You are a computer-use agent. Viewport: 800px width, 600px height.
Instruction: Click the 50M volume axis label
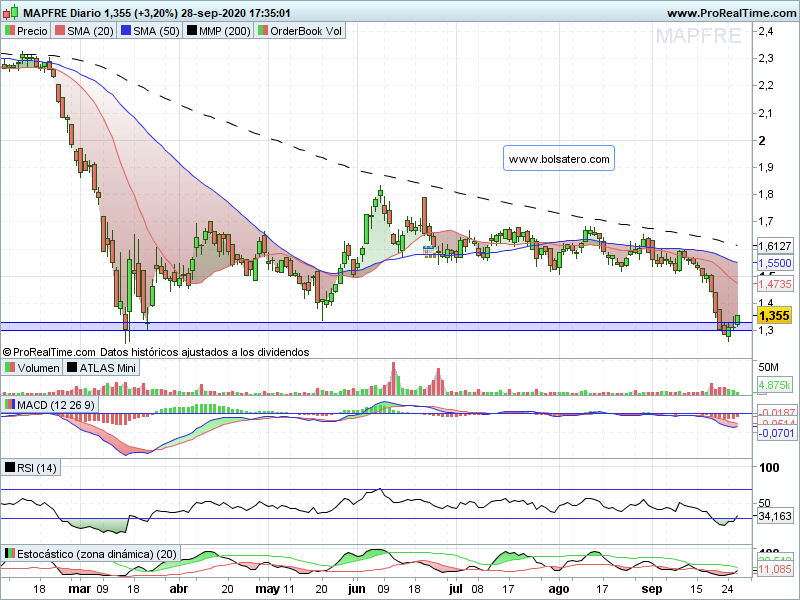pos(768,367)
